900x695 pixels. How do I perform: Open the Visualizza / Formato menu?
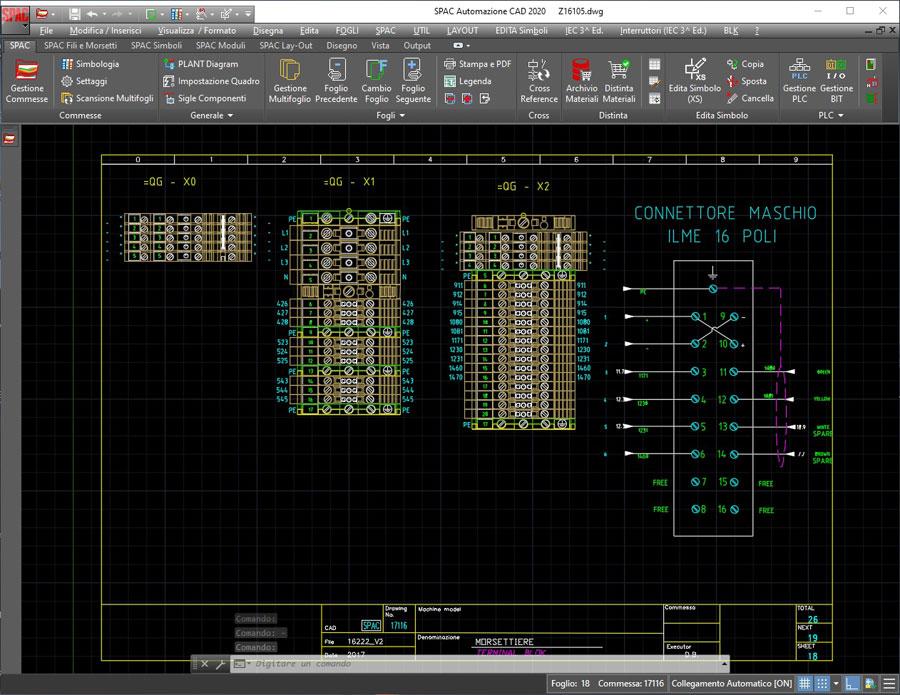click(197, 31)
